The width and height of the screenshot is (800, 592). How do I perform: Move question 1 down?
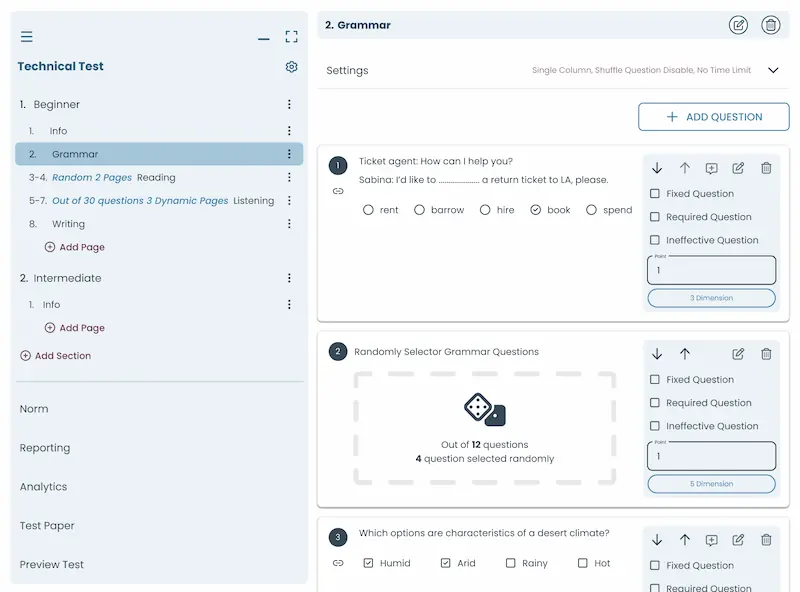[657, 168]
